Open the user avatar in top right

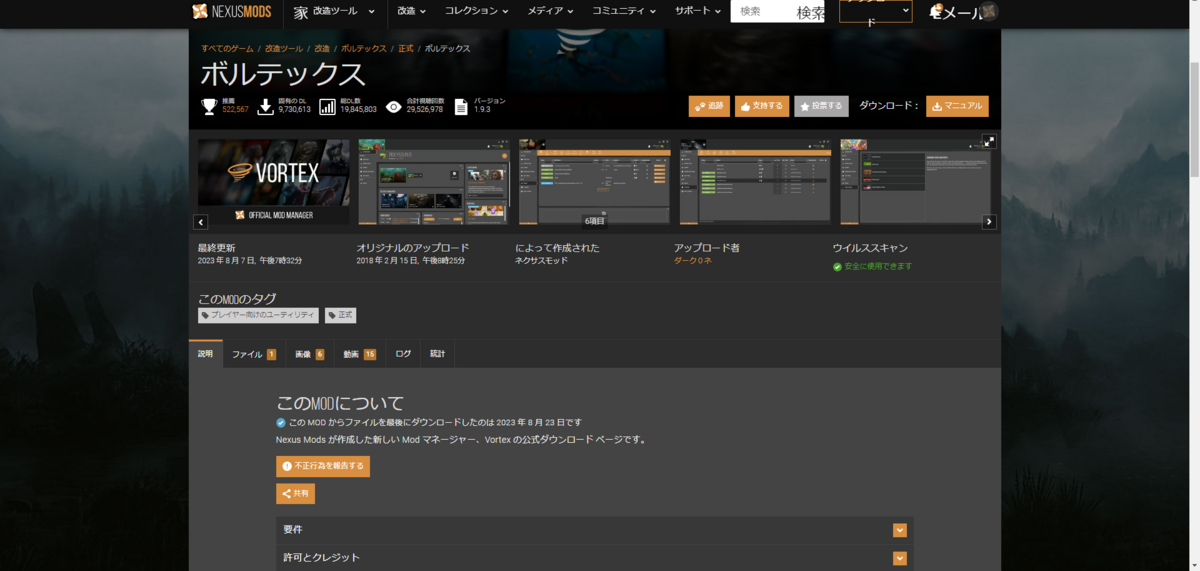[989, 12]
